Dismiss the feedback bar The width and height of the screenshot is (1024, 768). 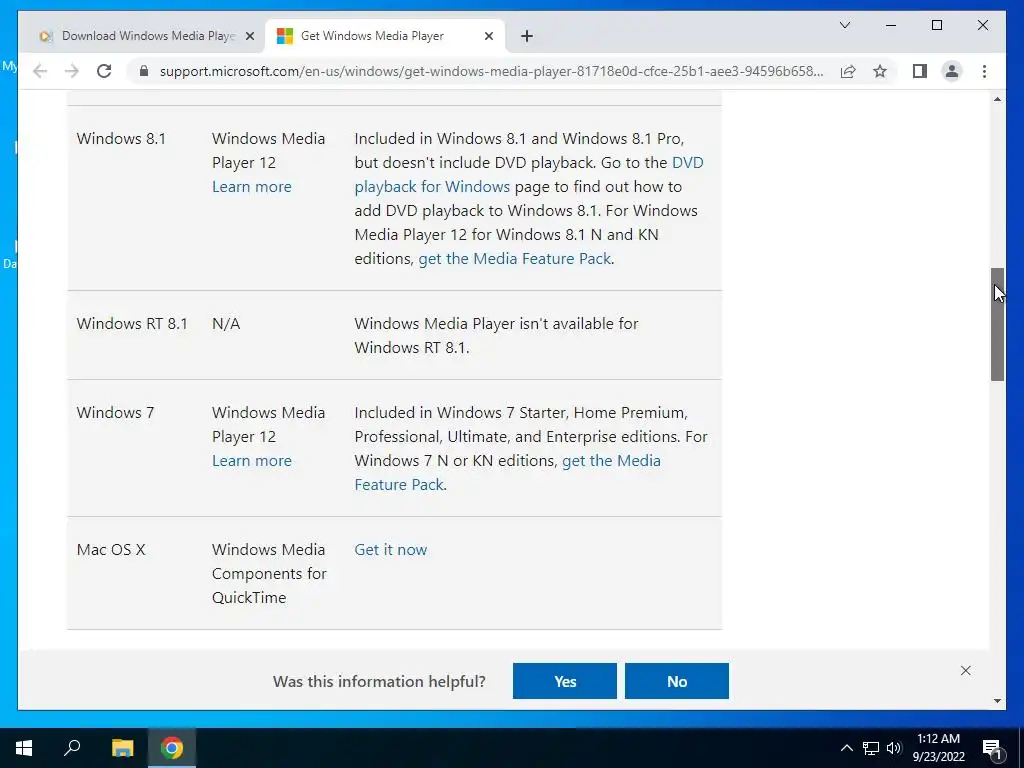click(965, 671)
